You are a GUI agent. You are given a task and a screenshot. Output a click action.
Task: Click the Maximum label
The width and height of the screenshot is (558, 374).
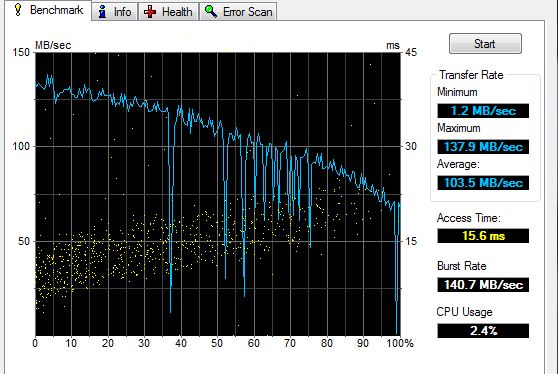459,128
